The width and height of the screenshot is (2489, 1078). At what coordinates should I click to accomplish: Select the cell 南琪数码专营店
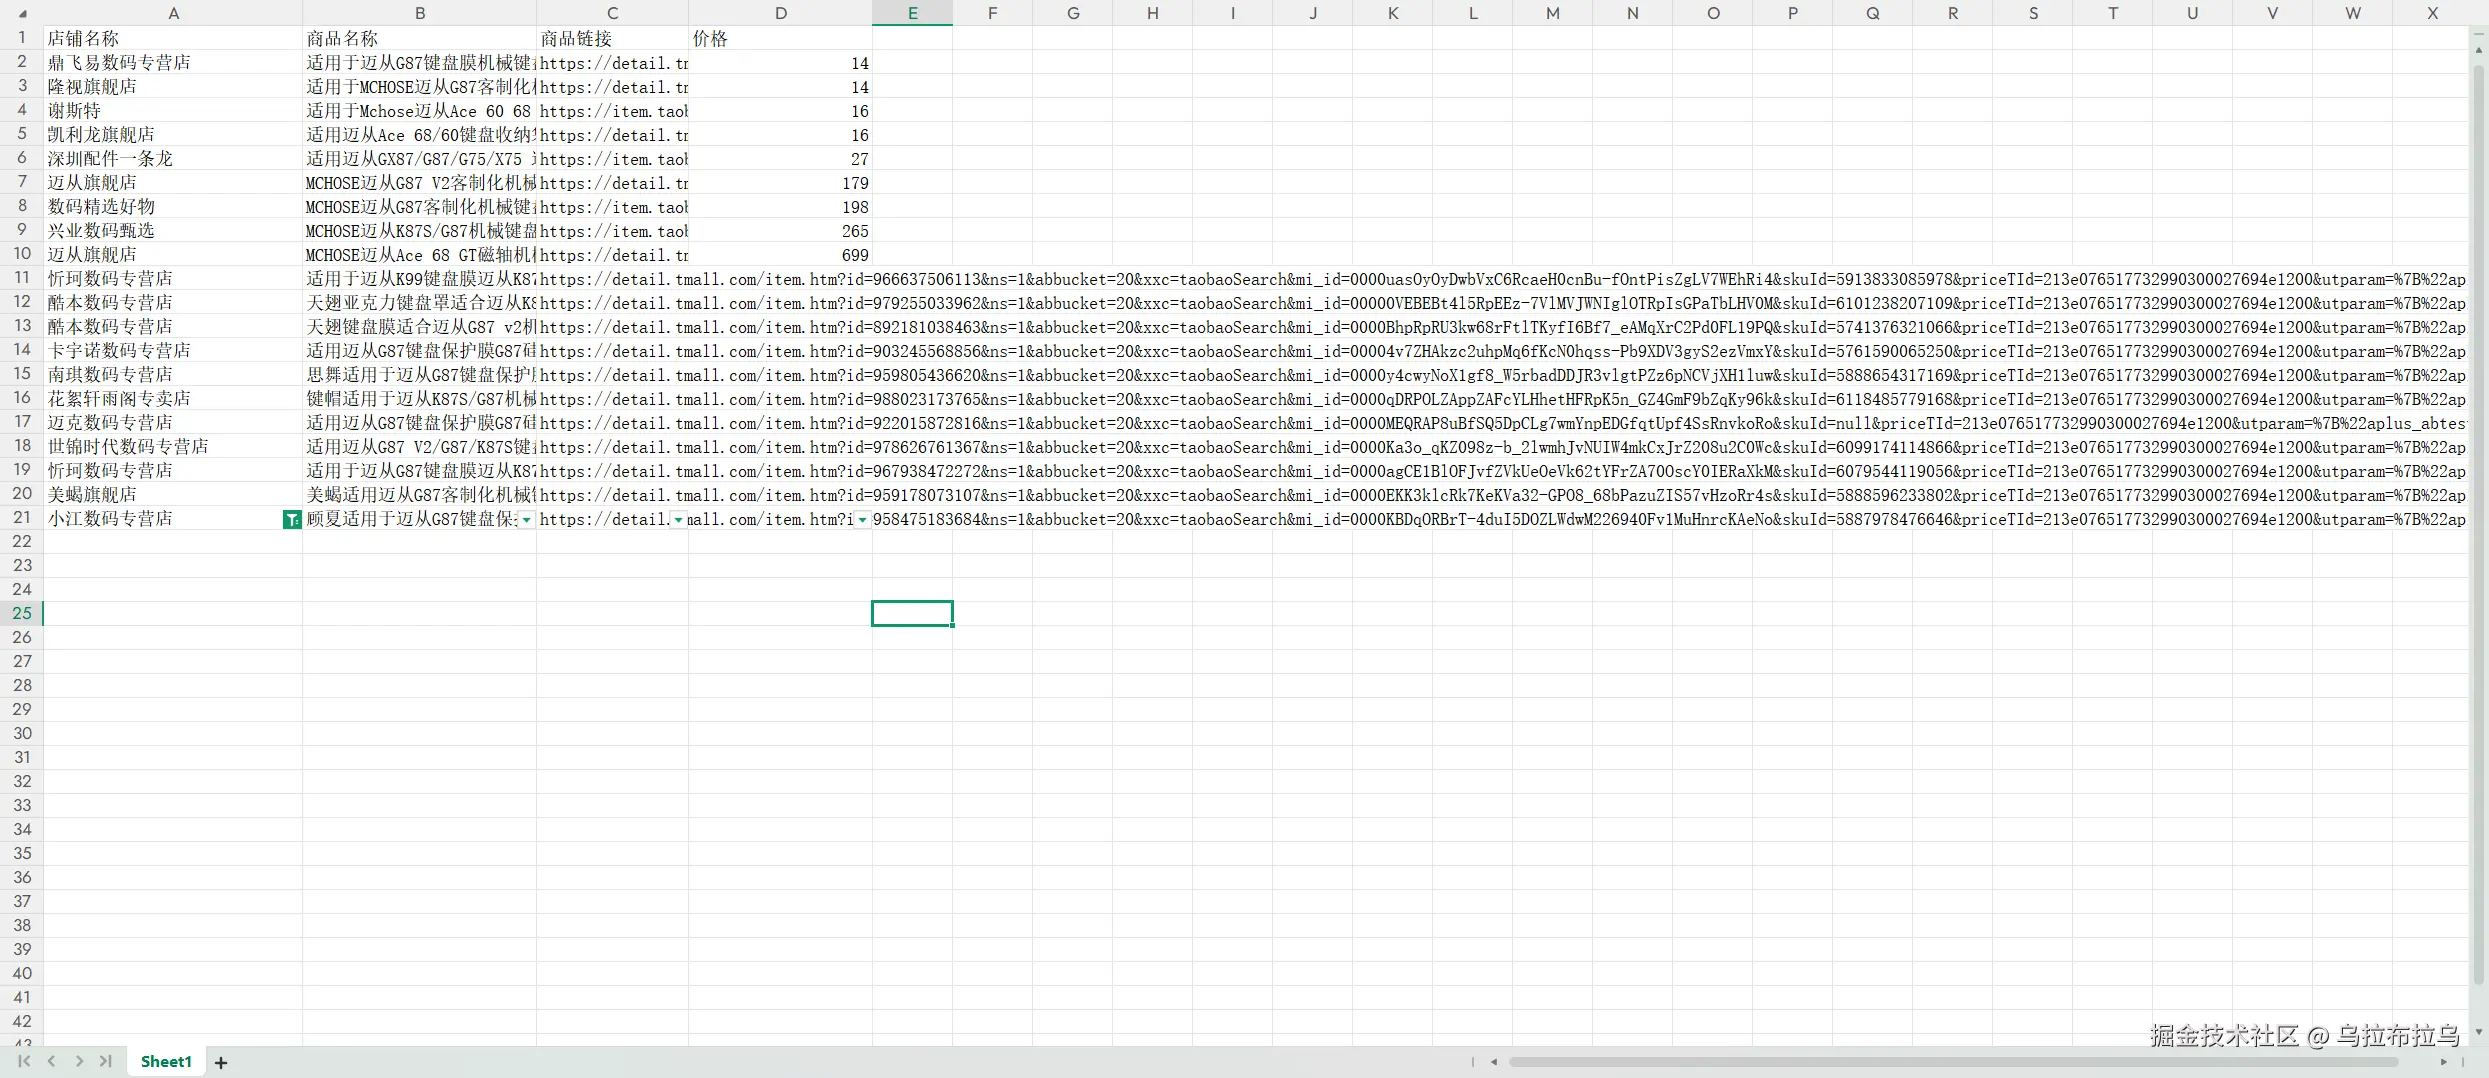coord(173,374)
